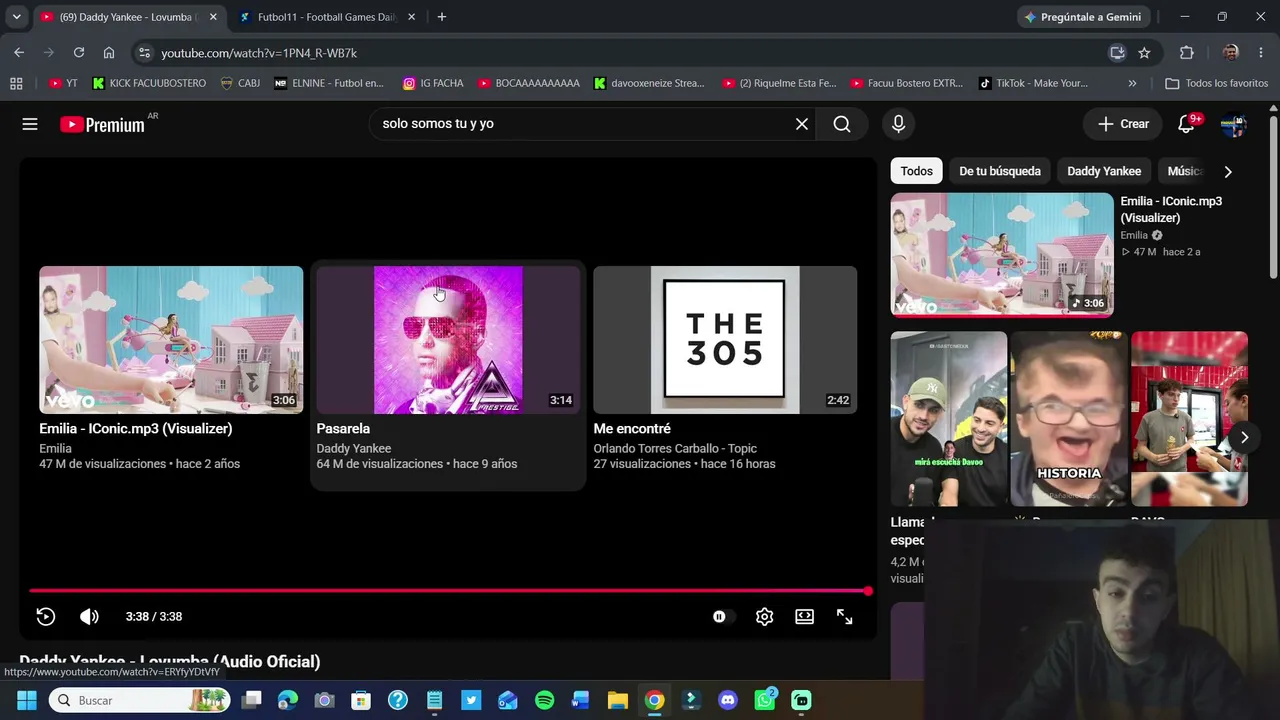1280x720 pixels.
Task: Show more filter chips with the arrow
Action: pyautogui.click(x=1228, y=171)
